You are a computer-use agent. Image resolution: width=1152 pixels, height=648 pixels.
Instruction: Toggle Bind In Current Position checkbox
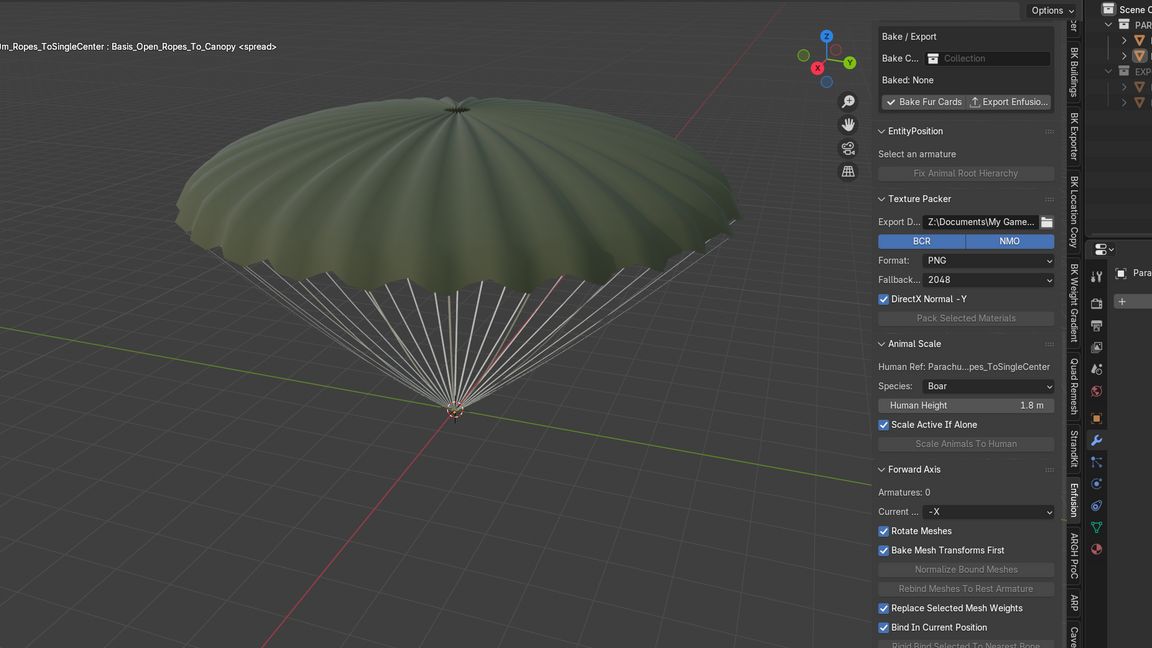883,627
